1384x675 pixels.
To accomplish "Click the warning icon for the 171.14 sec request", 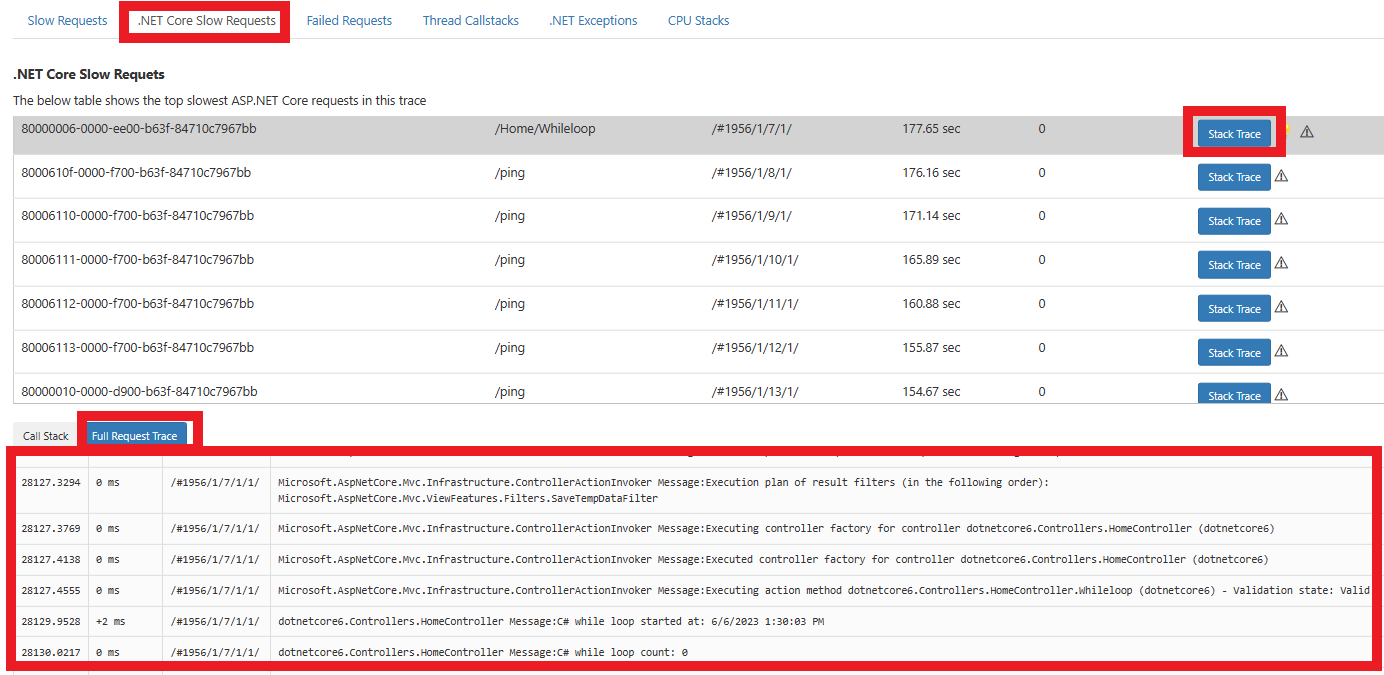I will click(x=1281, y=220).
